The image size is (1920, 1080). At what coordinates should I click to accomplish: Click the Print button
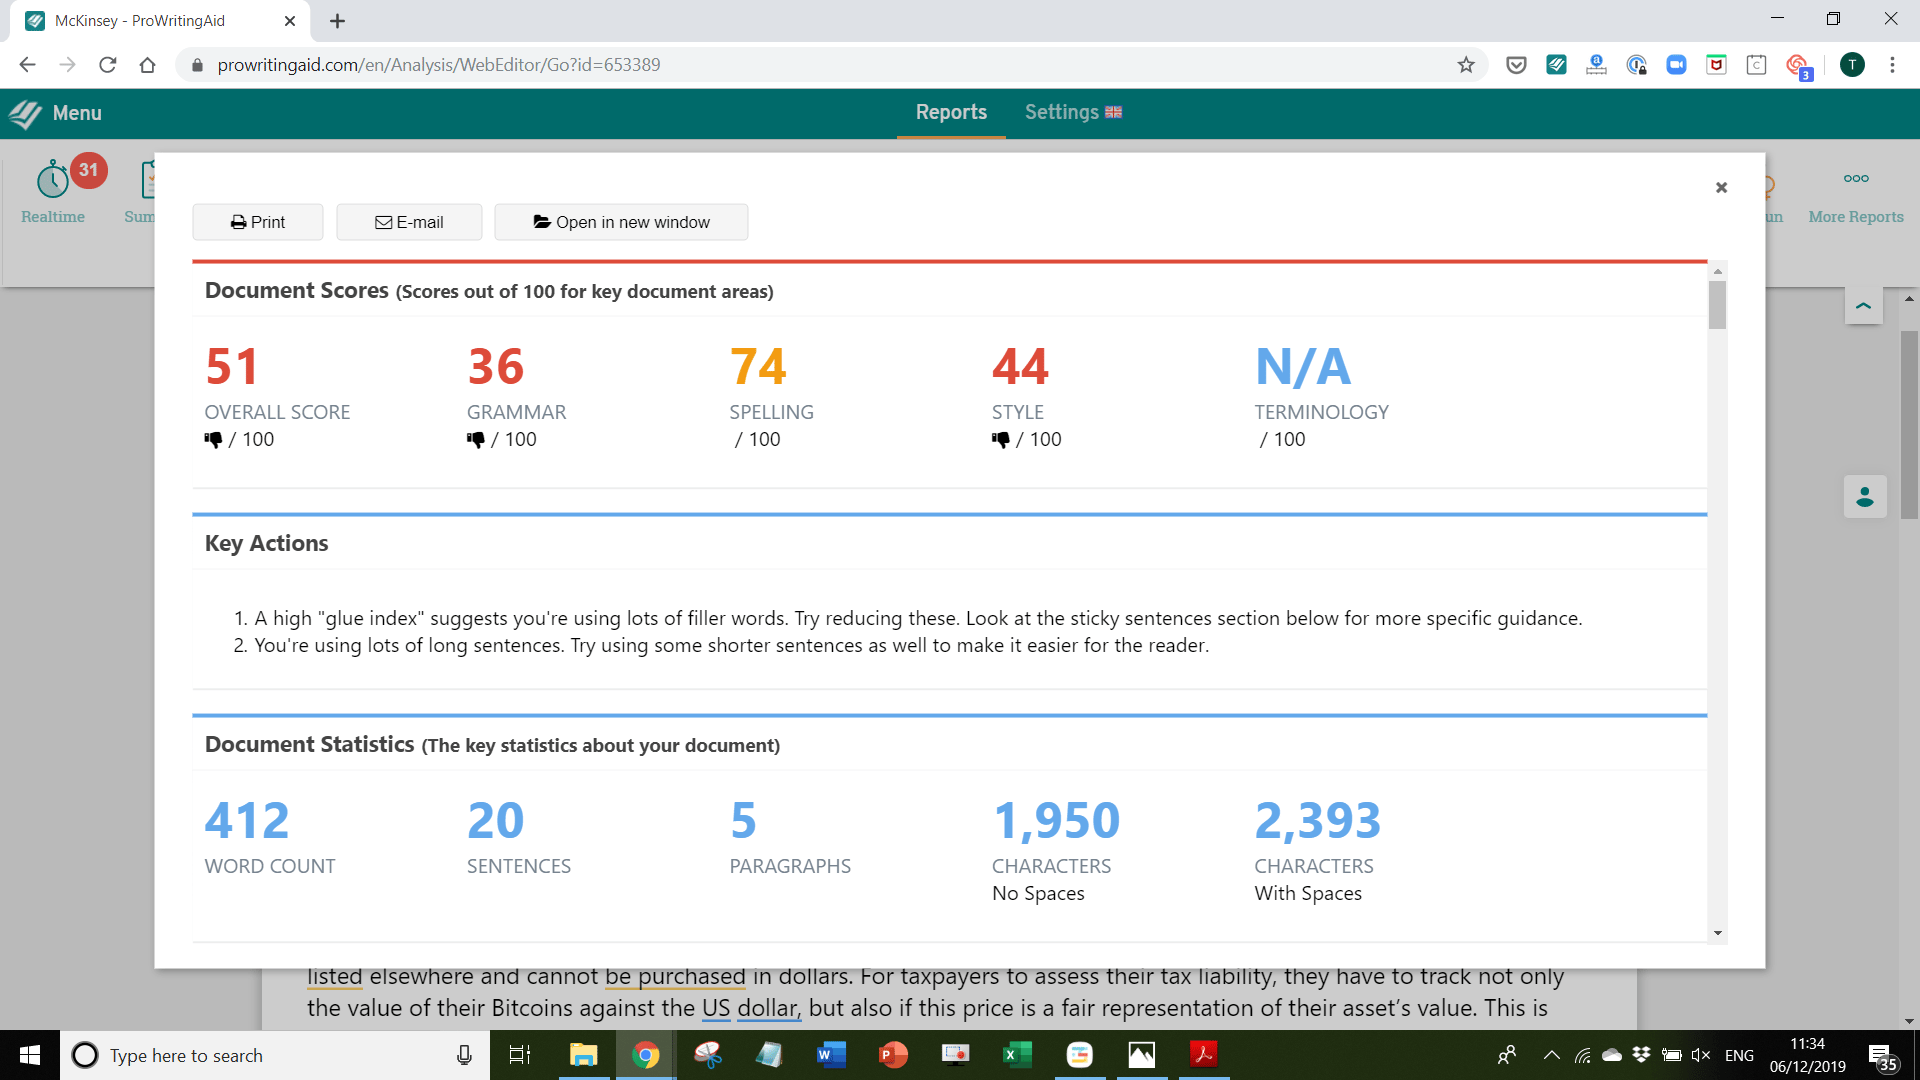click(257, 222)
